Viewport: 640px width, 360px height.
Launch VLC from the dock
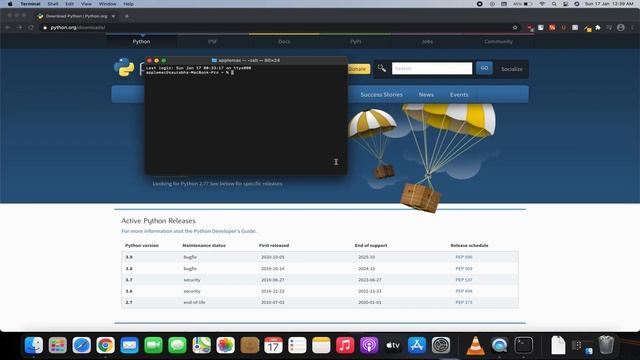coord(476,345)
